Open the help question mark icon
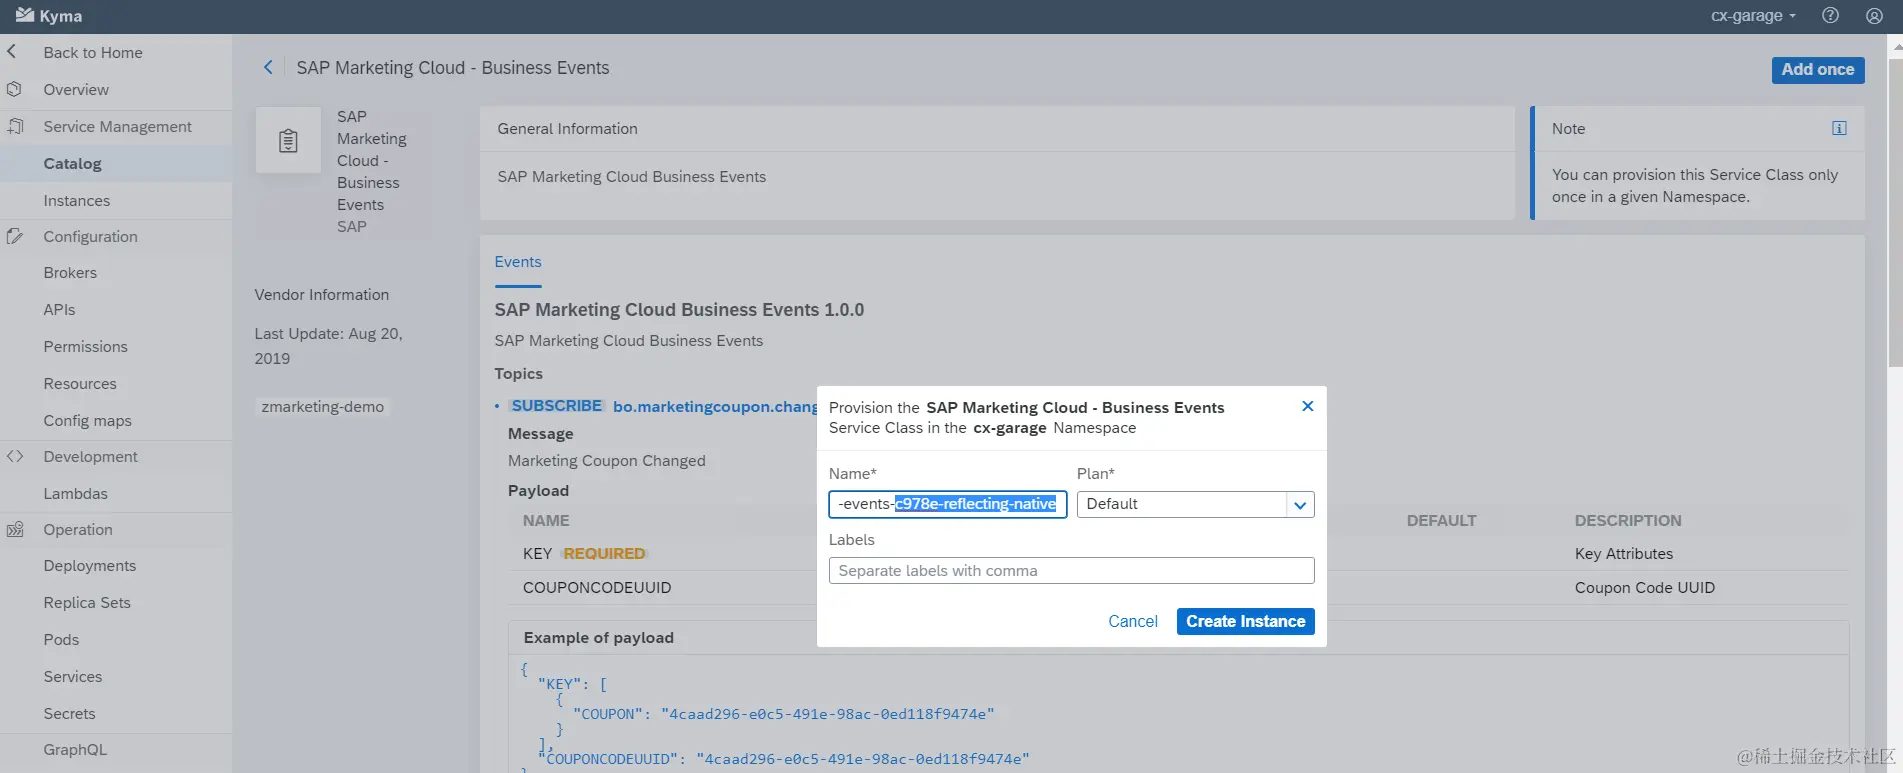Screen dimensions: 1903x773 click(1830, 15)
